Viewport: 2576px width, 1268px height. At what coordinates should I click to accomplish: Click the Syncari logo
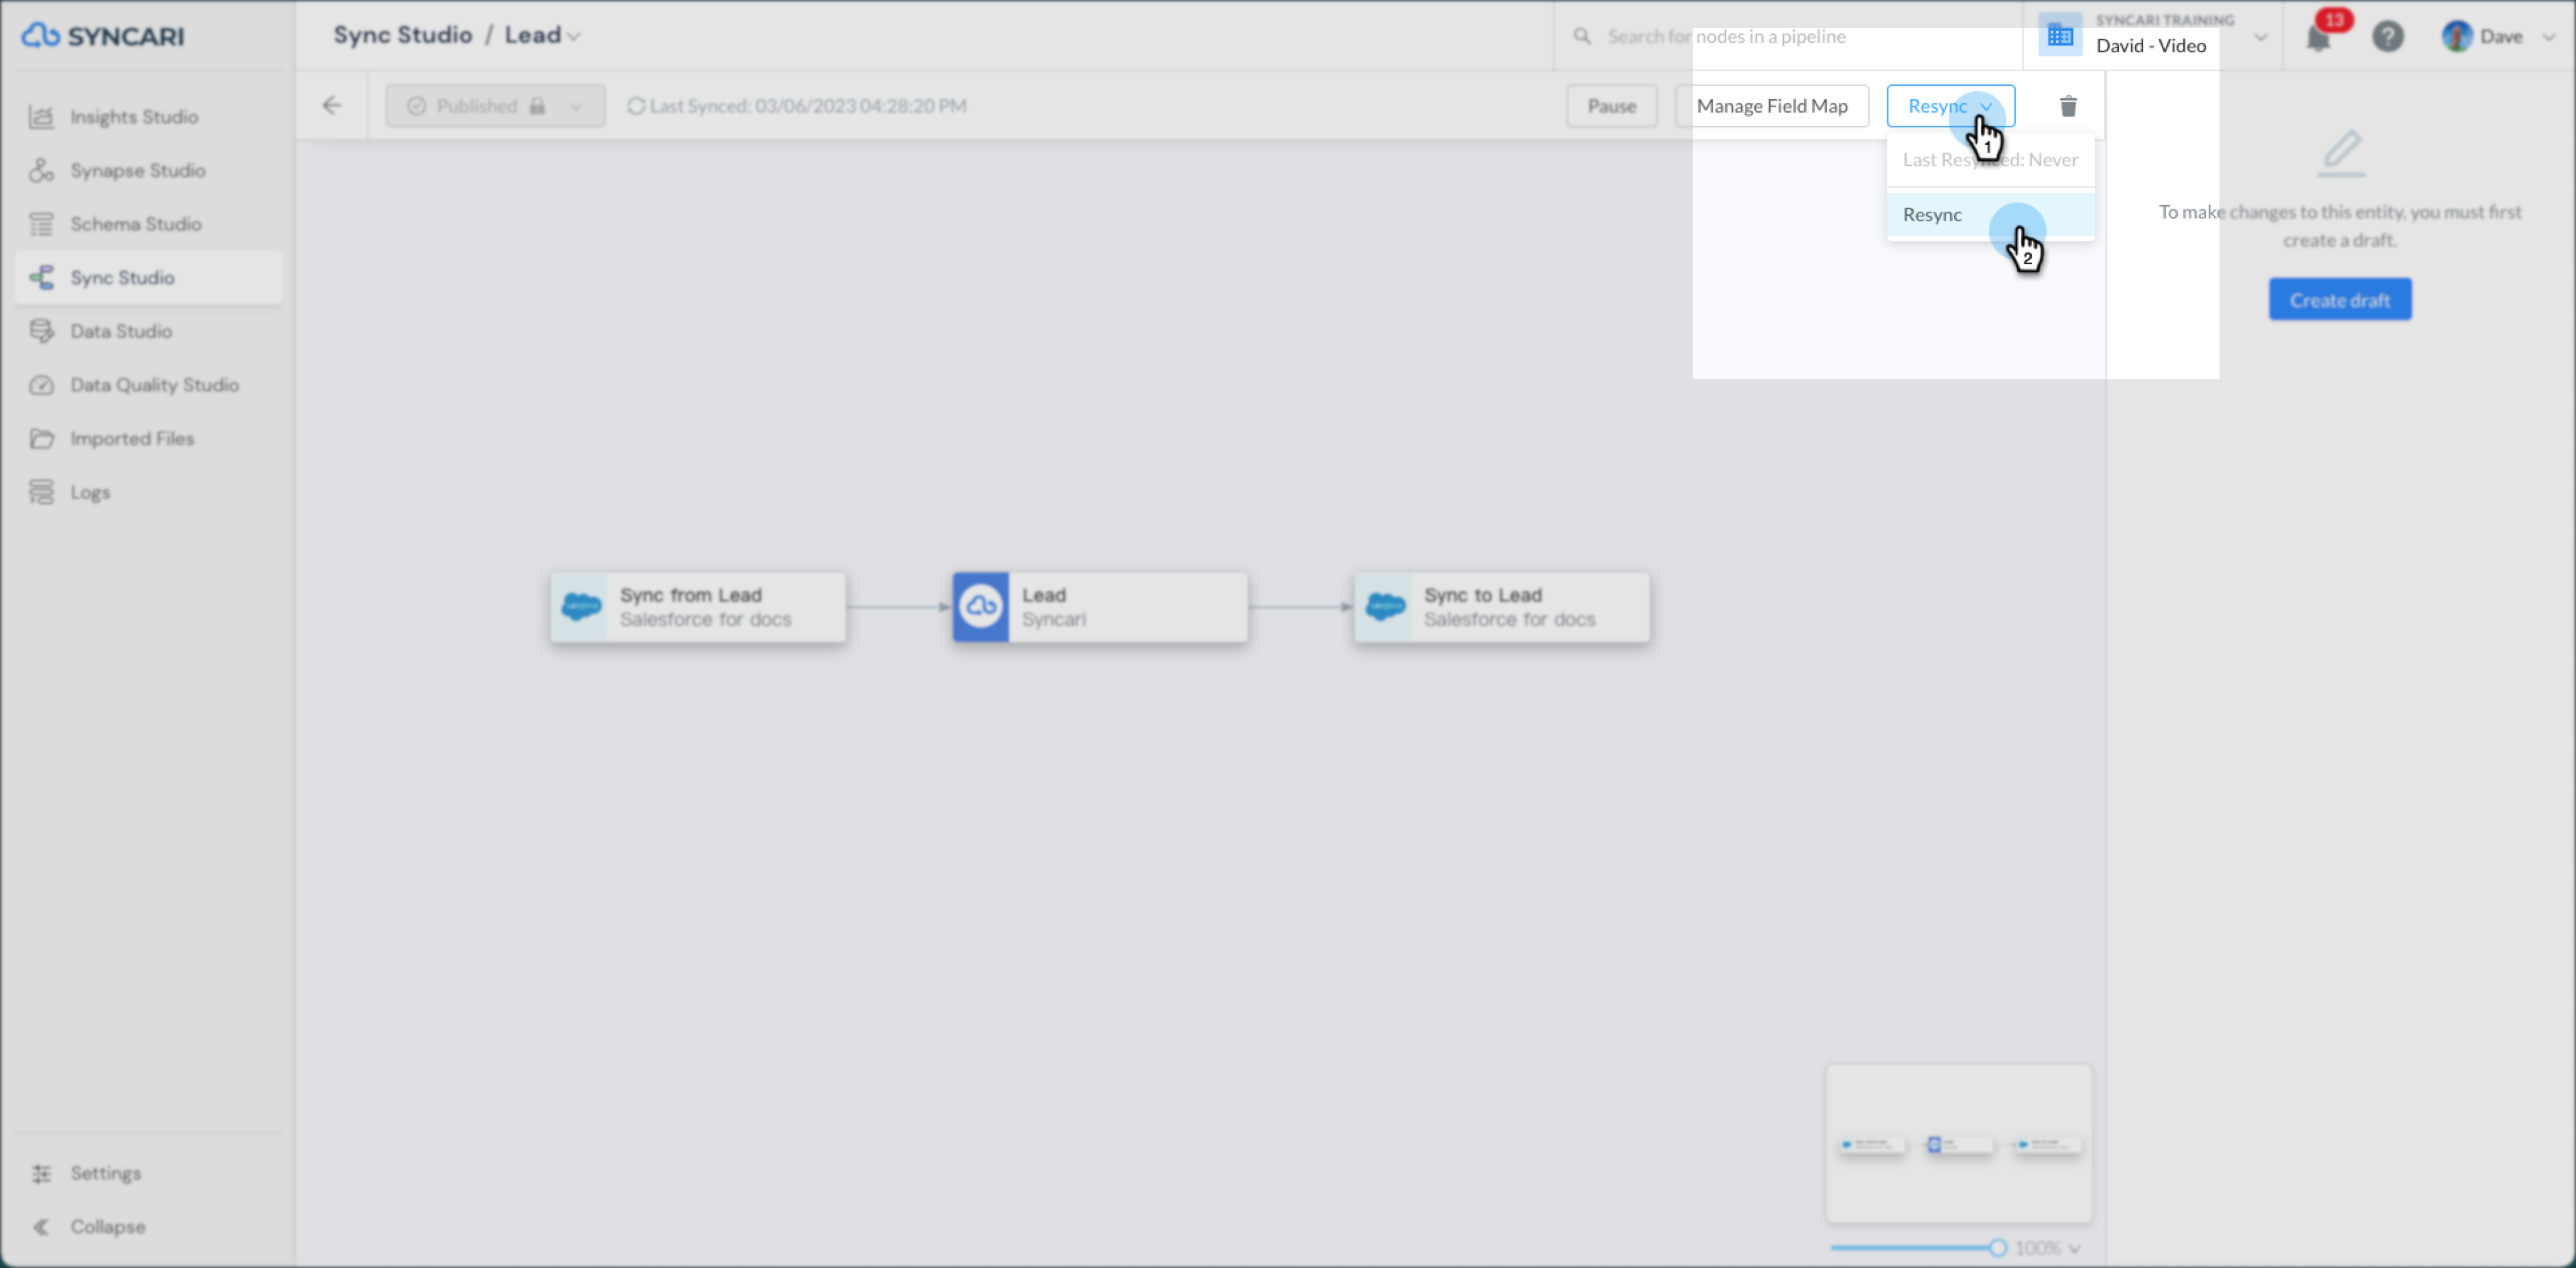click(103, 36)
